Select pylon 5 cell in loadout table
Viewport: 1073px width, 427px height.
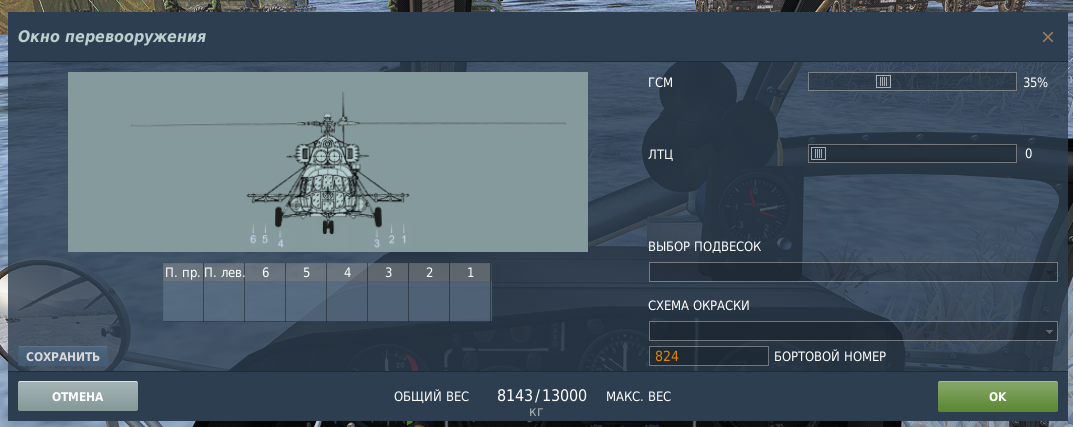pos(306,301)
